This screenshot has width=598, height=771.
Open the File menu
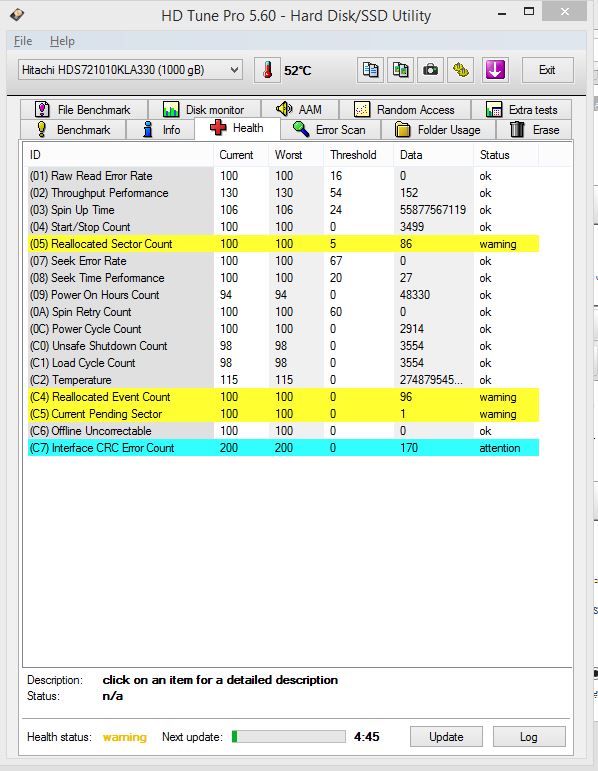coord(23,41)
